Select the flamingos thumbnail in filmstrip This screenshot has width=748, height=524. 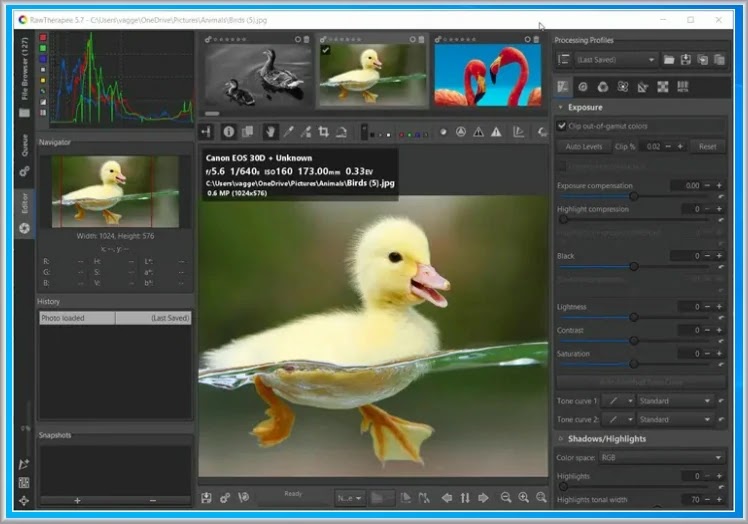(488, 75)
